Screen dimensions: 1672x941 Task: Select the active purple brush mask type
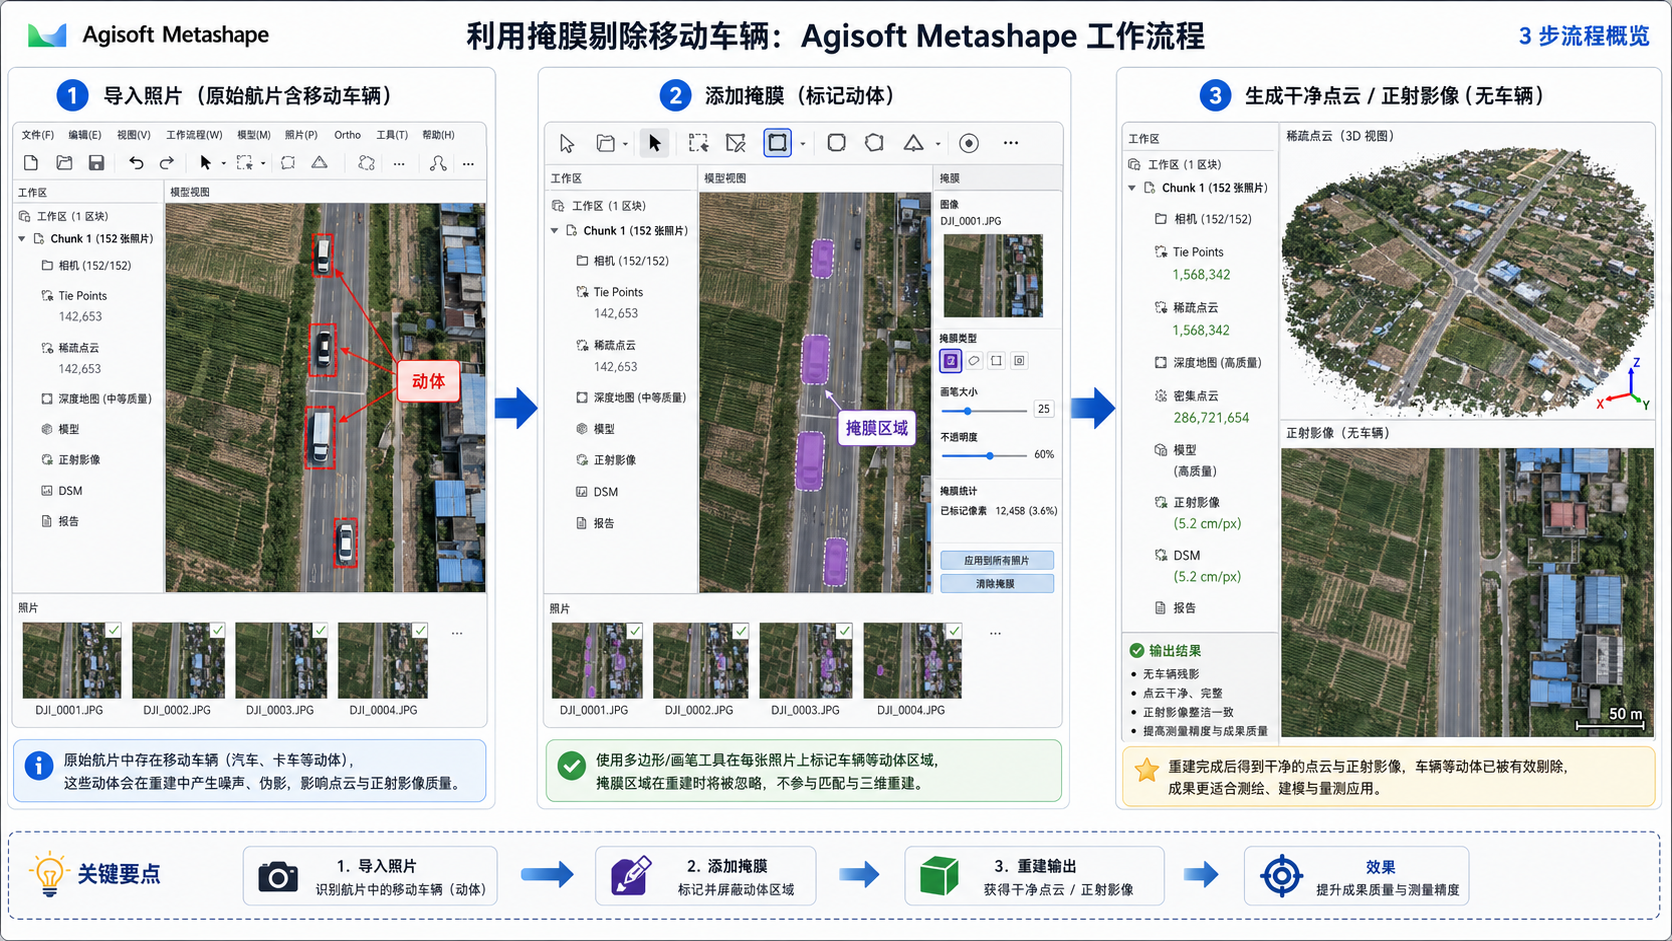pyautogui.click(x=950, y=361)
